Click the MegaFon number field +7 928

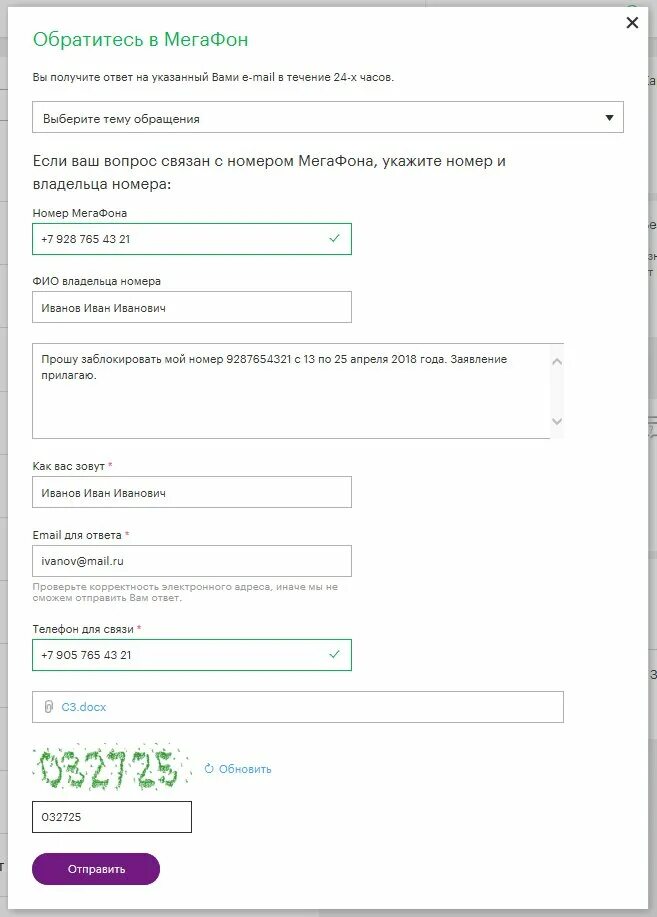pyautogui.click(x=192, y=239)
